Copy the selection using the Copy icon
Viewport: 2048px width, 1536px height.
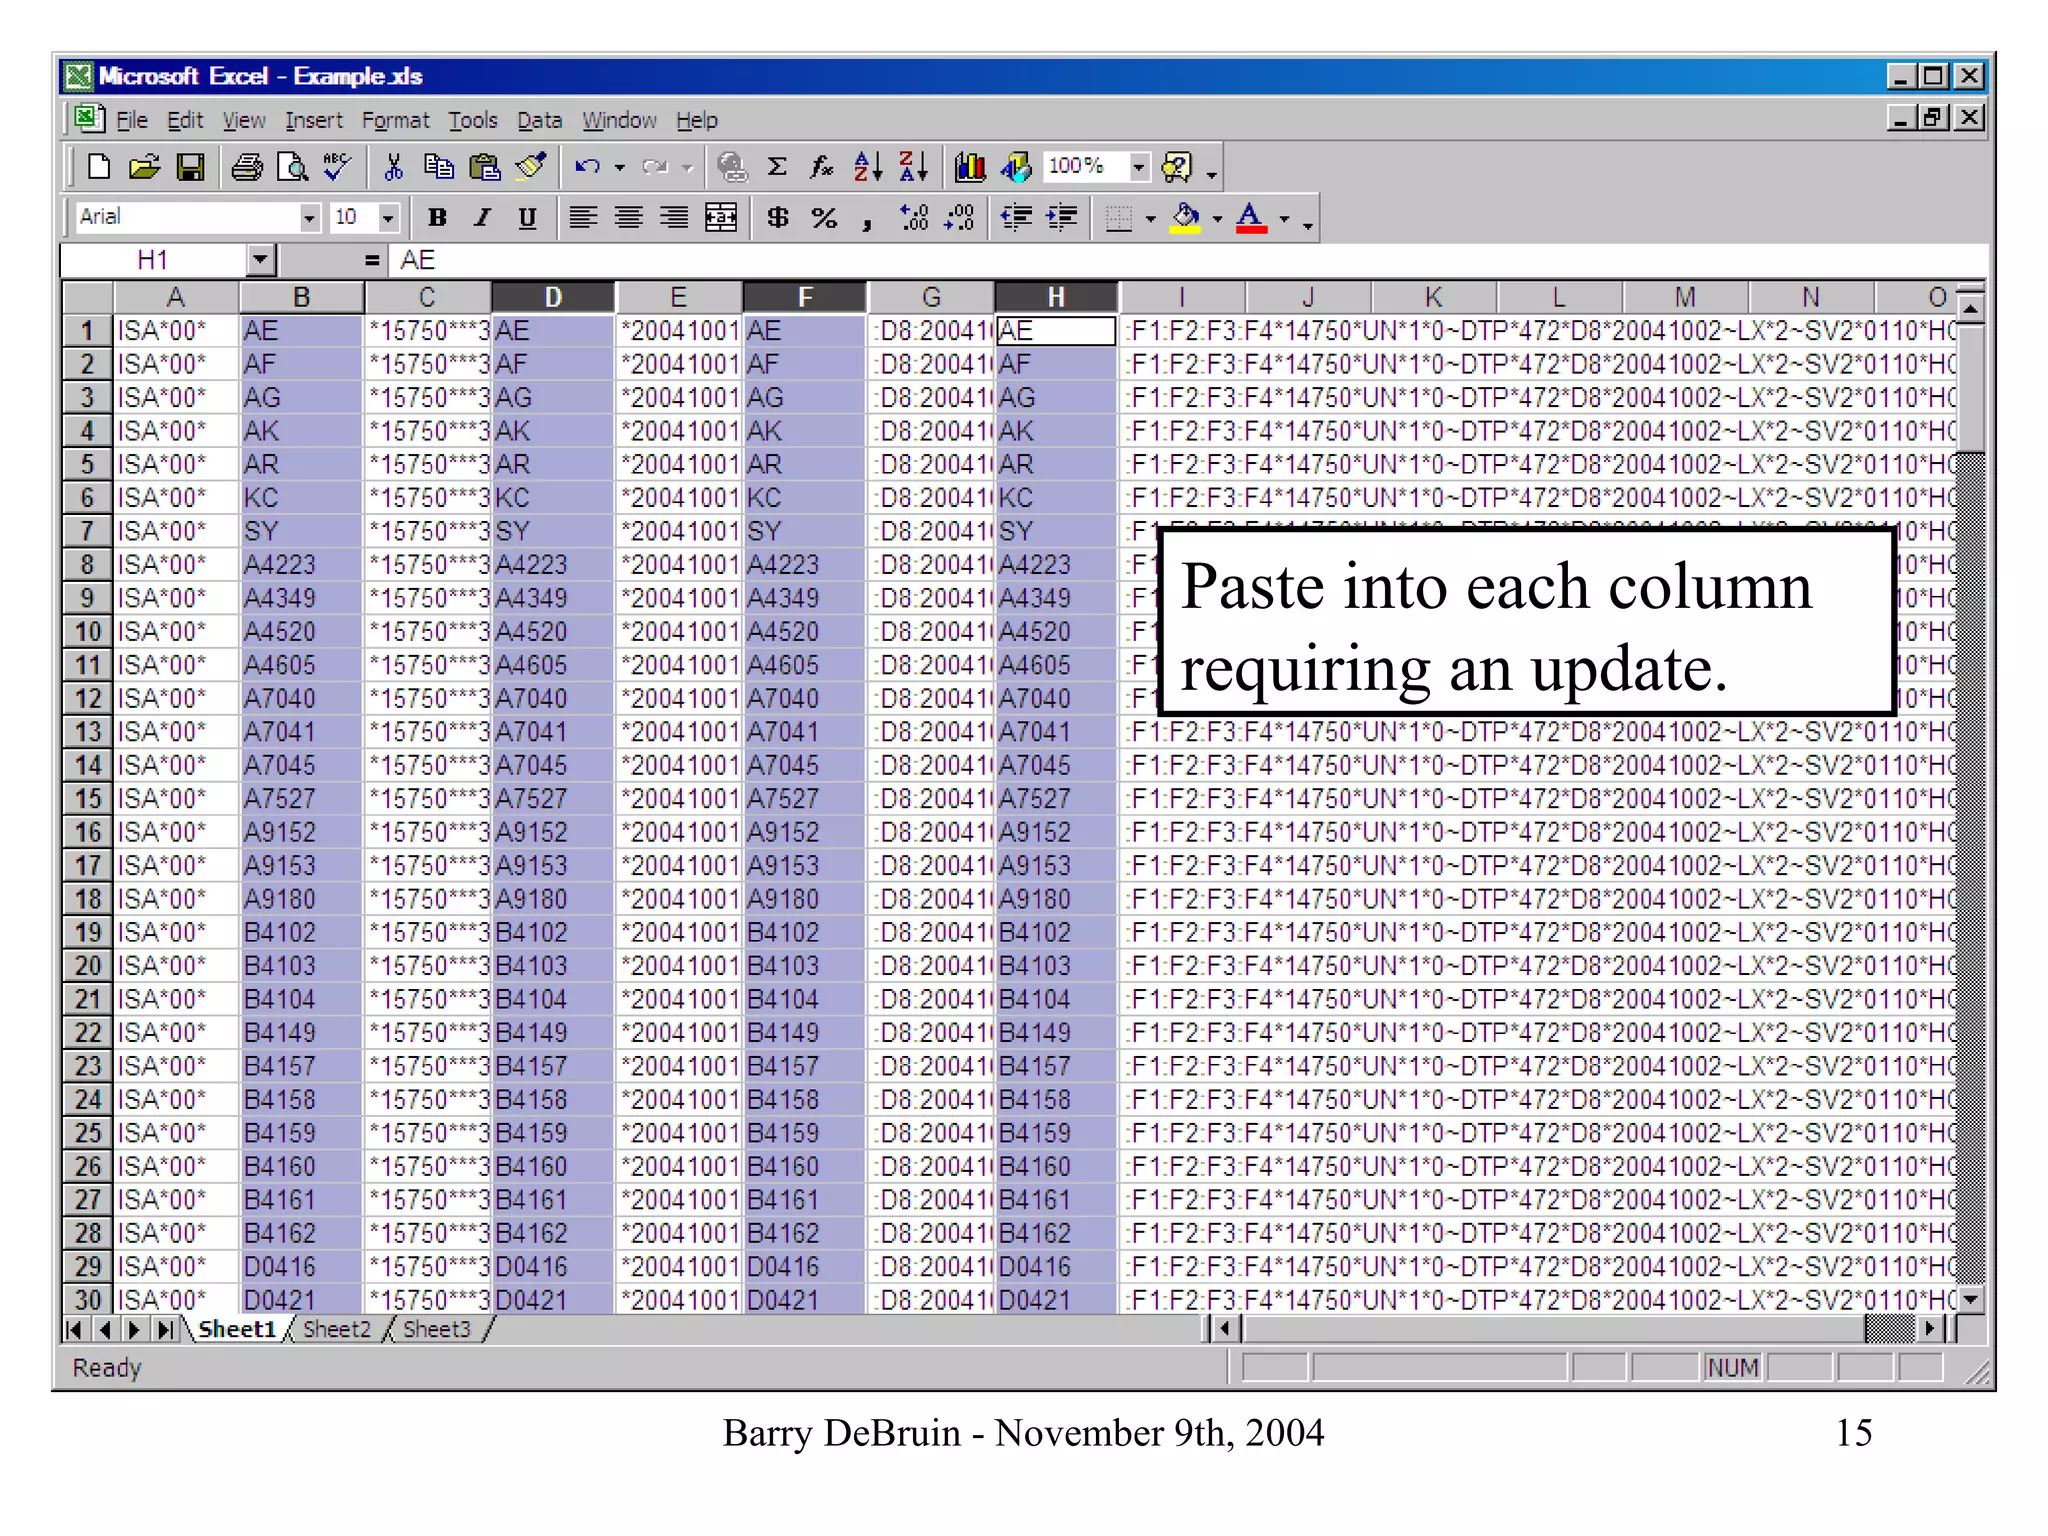[x=439, y=167]
